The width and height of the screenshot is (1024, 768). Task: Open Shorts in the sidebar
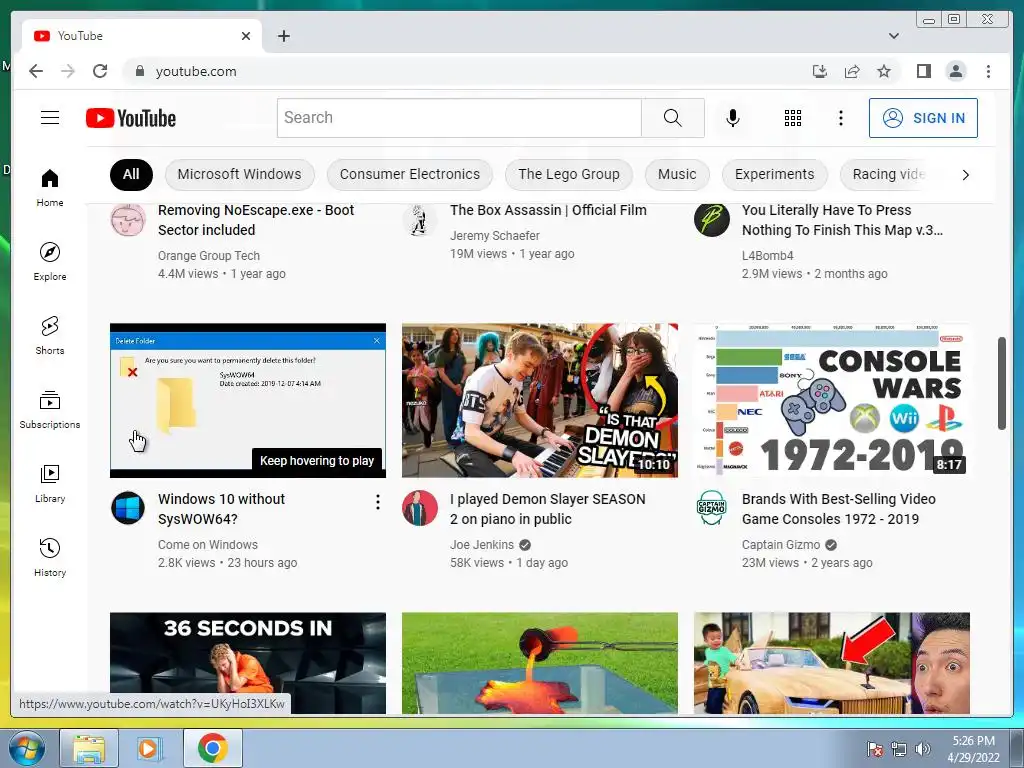50,336
